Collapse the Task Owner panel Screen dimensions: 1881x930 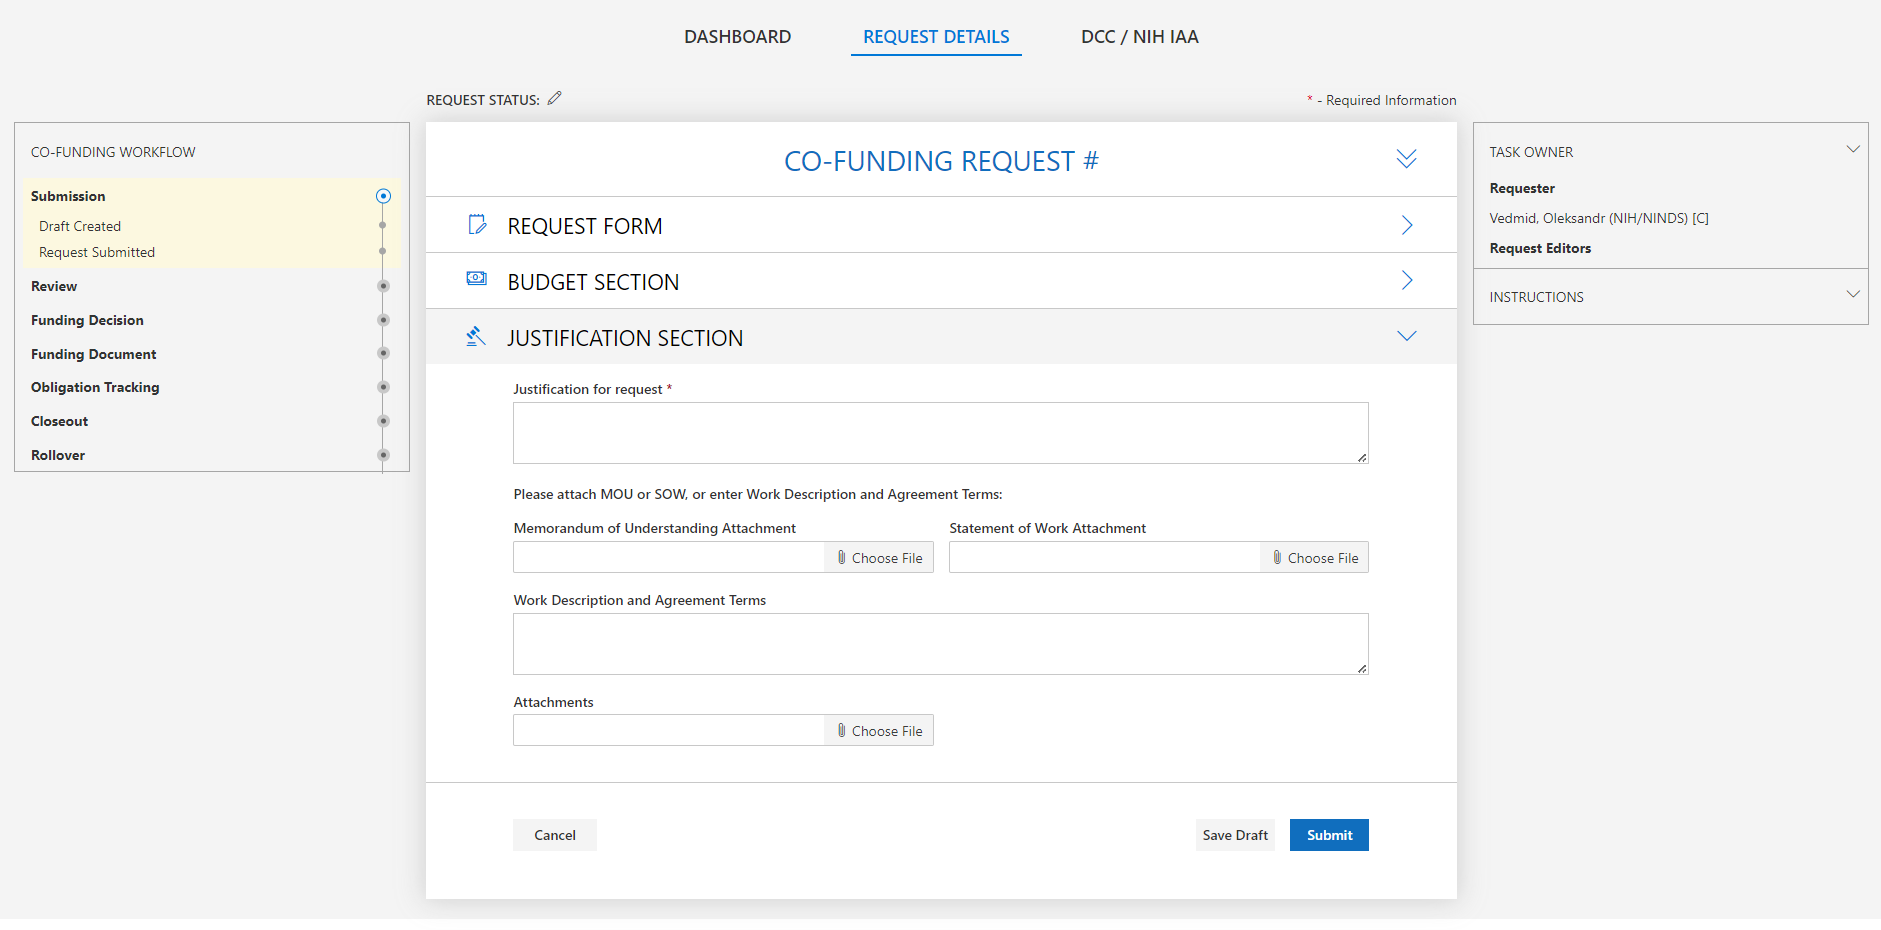point(1852,150)
